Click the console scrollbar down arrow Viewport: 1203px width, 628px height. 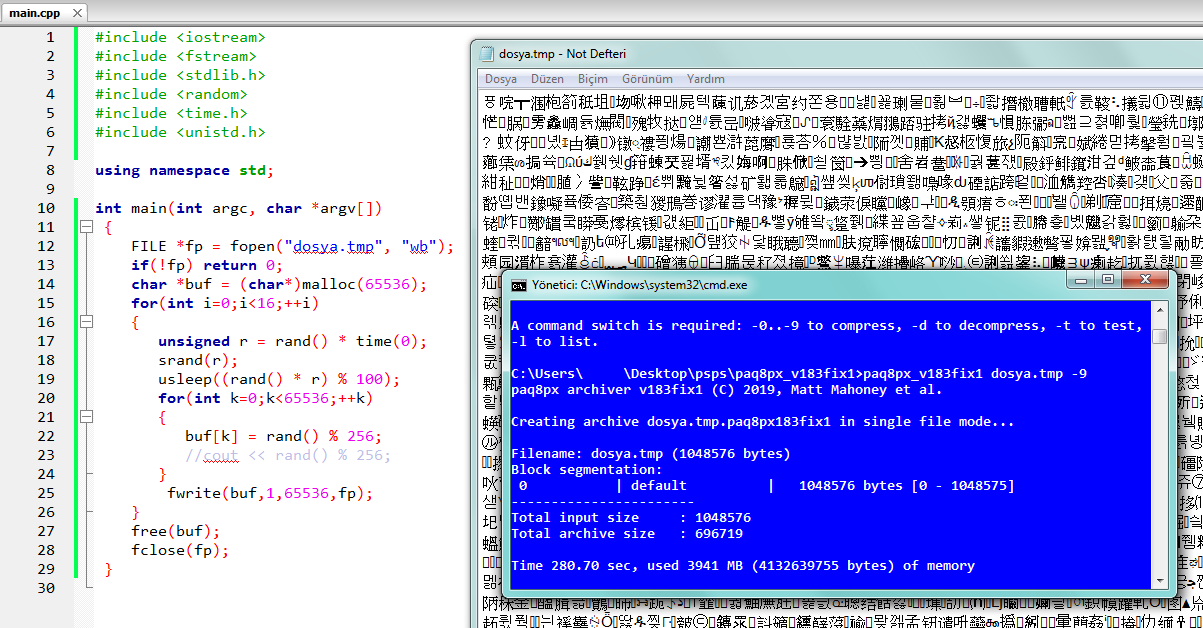point(1159,581)
